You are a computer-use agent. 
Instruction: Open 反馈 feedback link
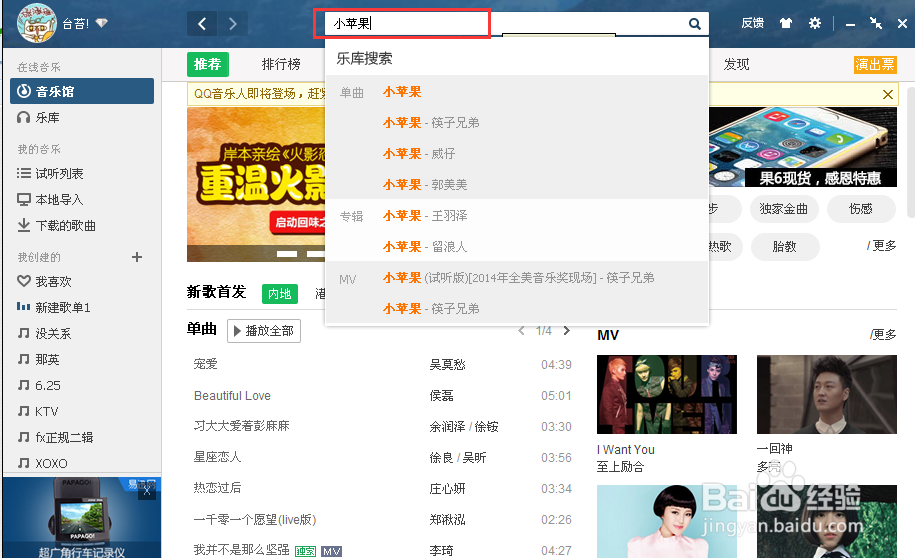click(x=753, y=23)
